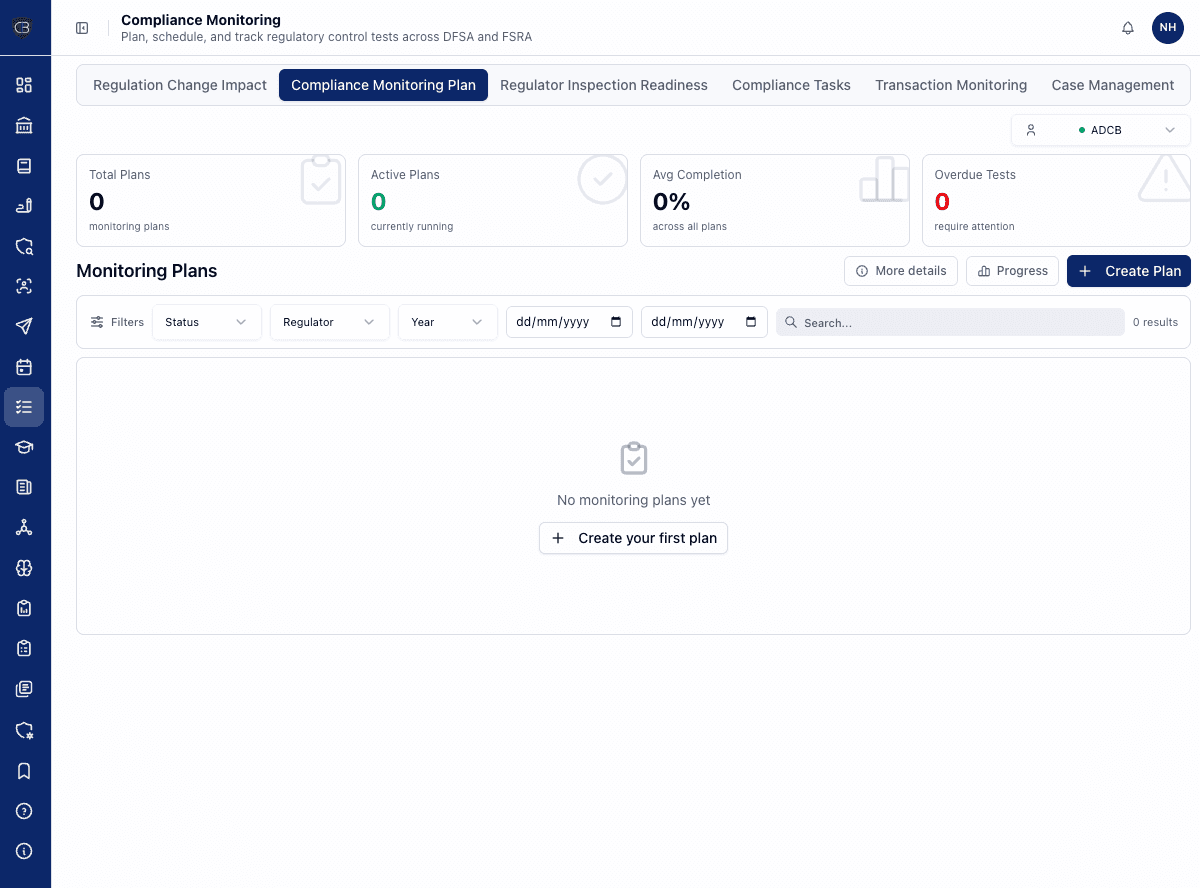Click the bookmark icon in sidebar
The height and width of the screenshot is (888, 1200).
pos(24,771)
